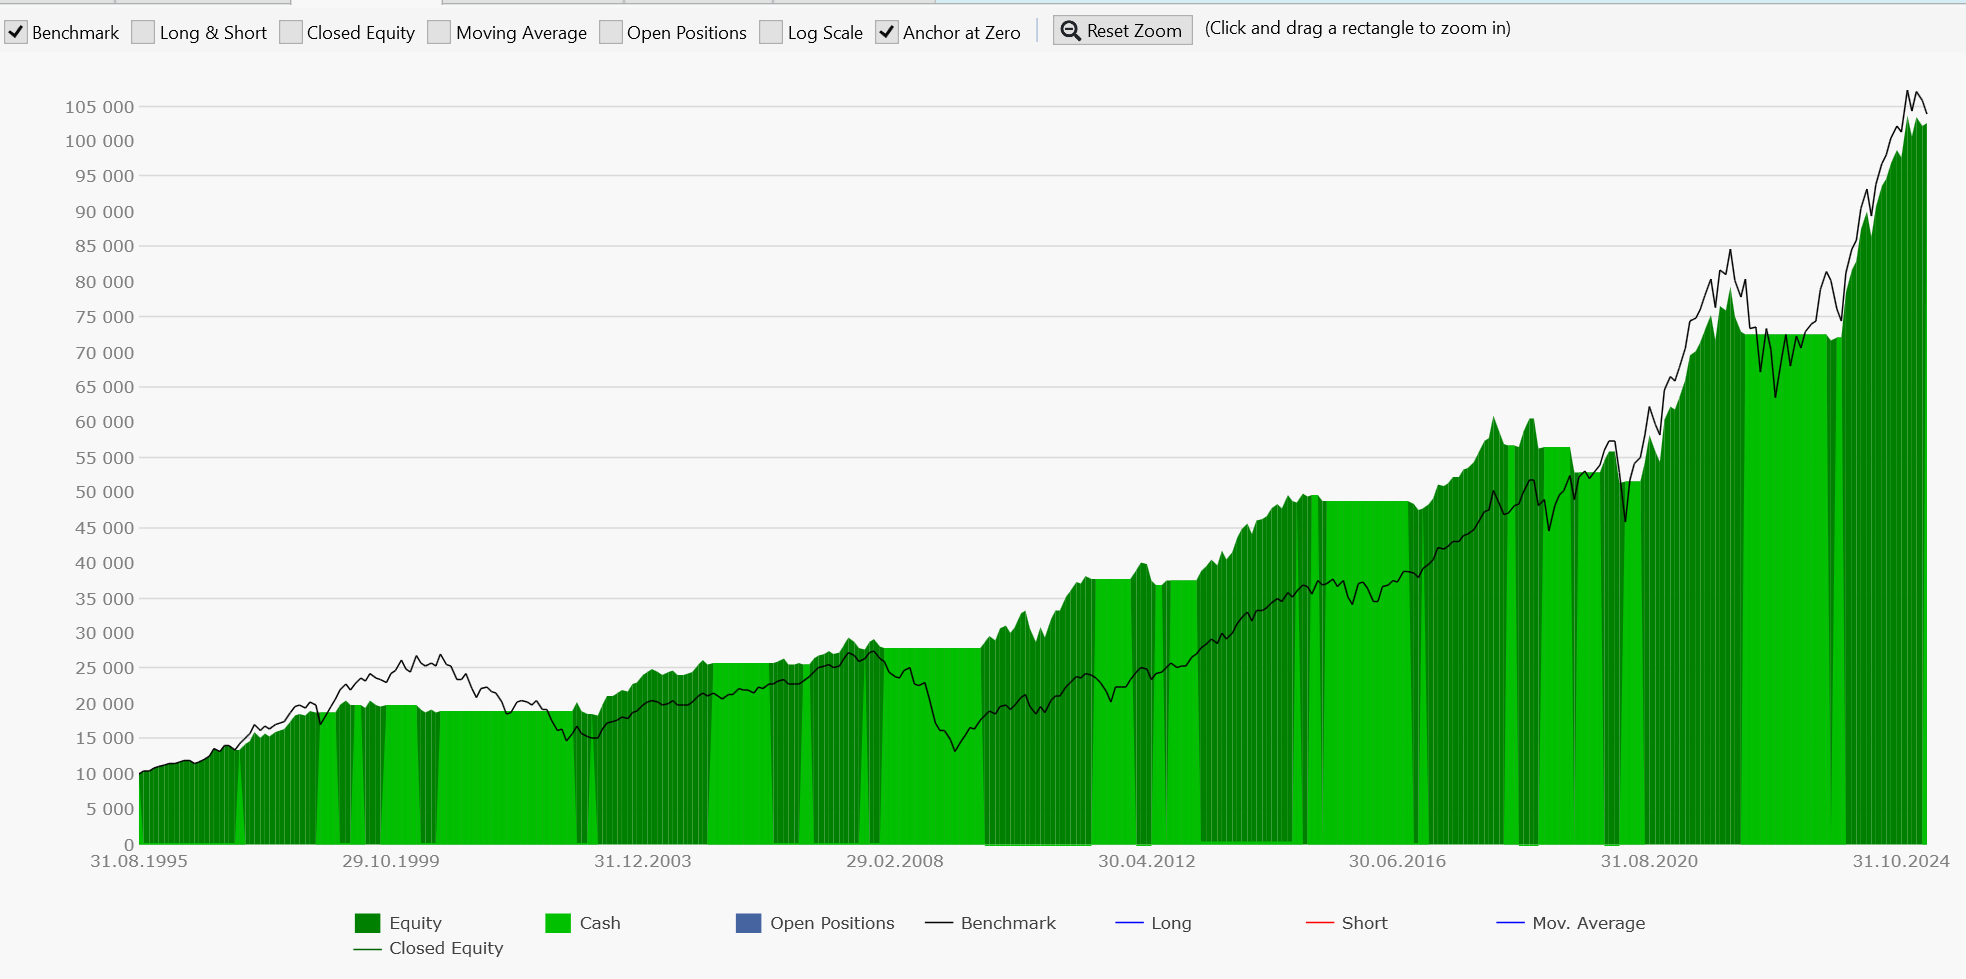Image resolution: width=1966 pixels, height=979 pixels.
Task: Uncheck the Benchmark checkbox
Action: coord(16,32)
